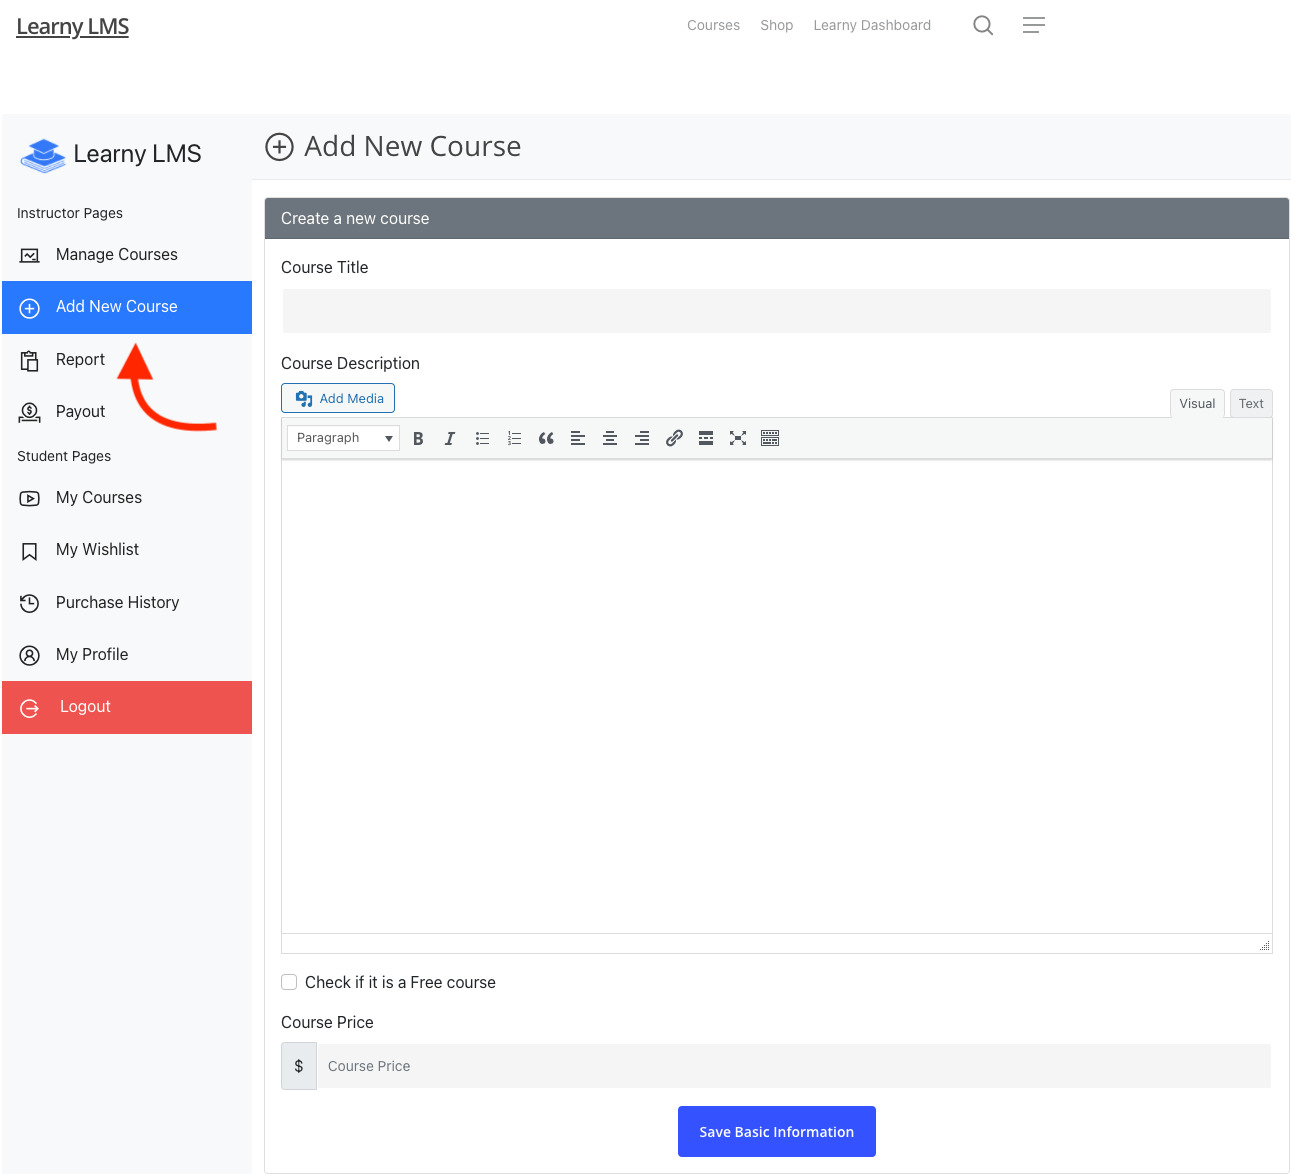This screenshot has height=1174, width=1291.
Task: Open the Paragraph format dropdown
Action: (343, 438)
